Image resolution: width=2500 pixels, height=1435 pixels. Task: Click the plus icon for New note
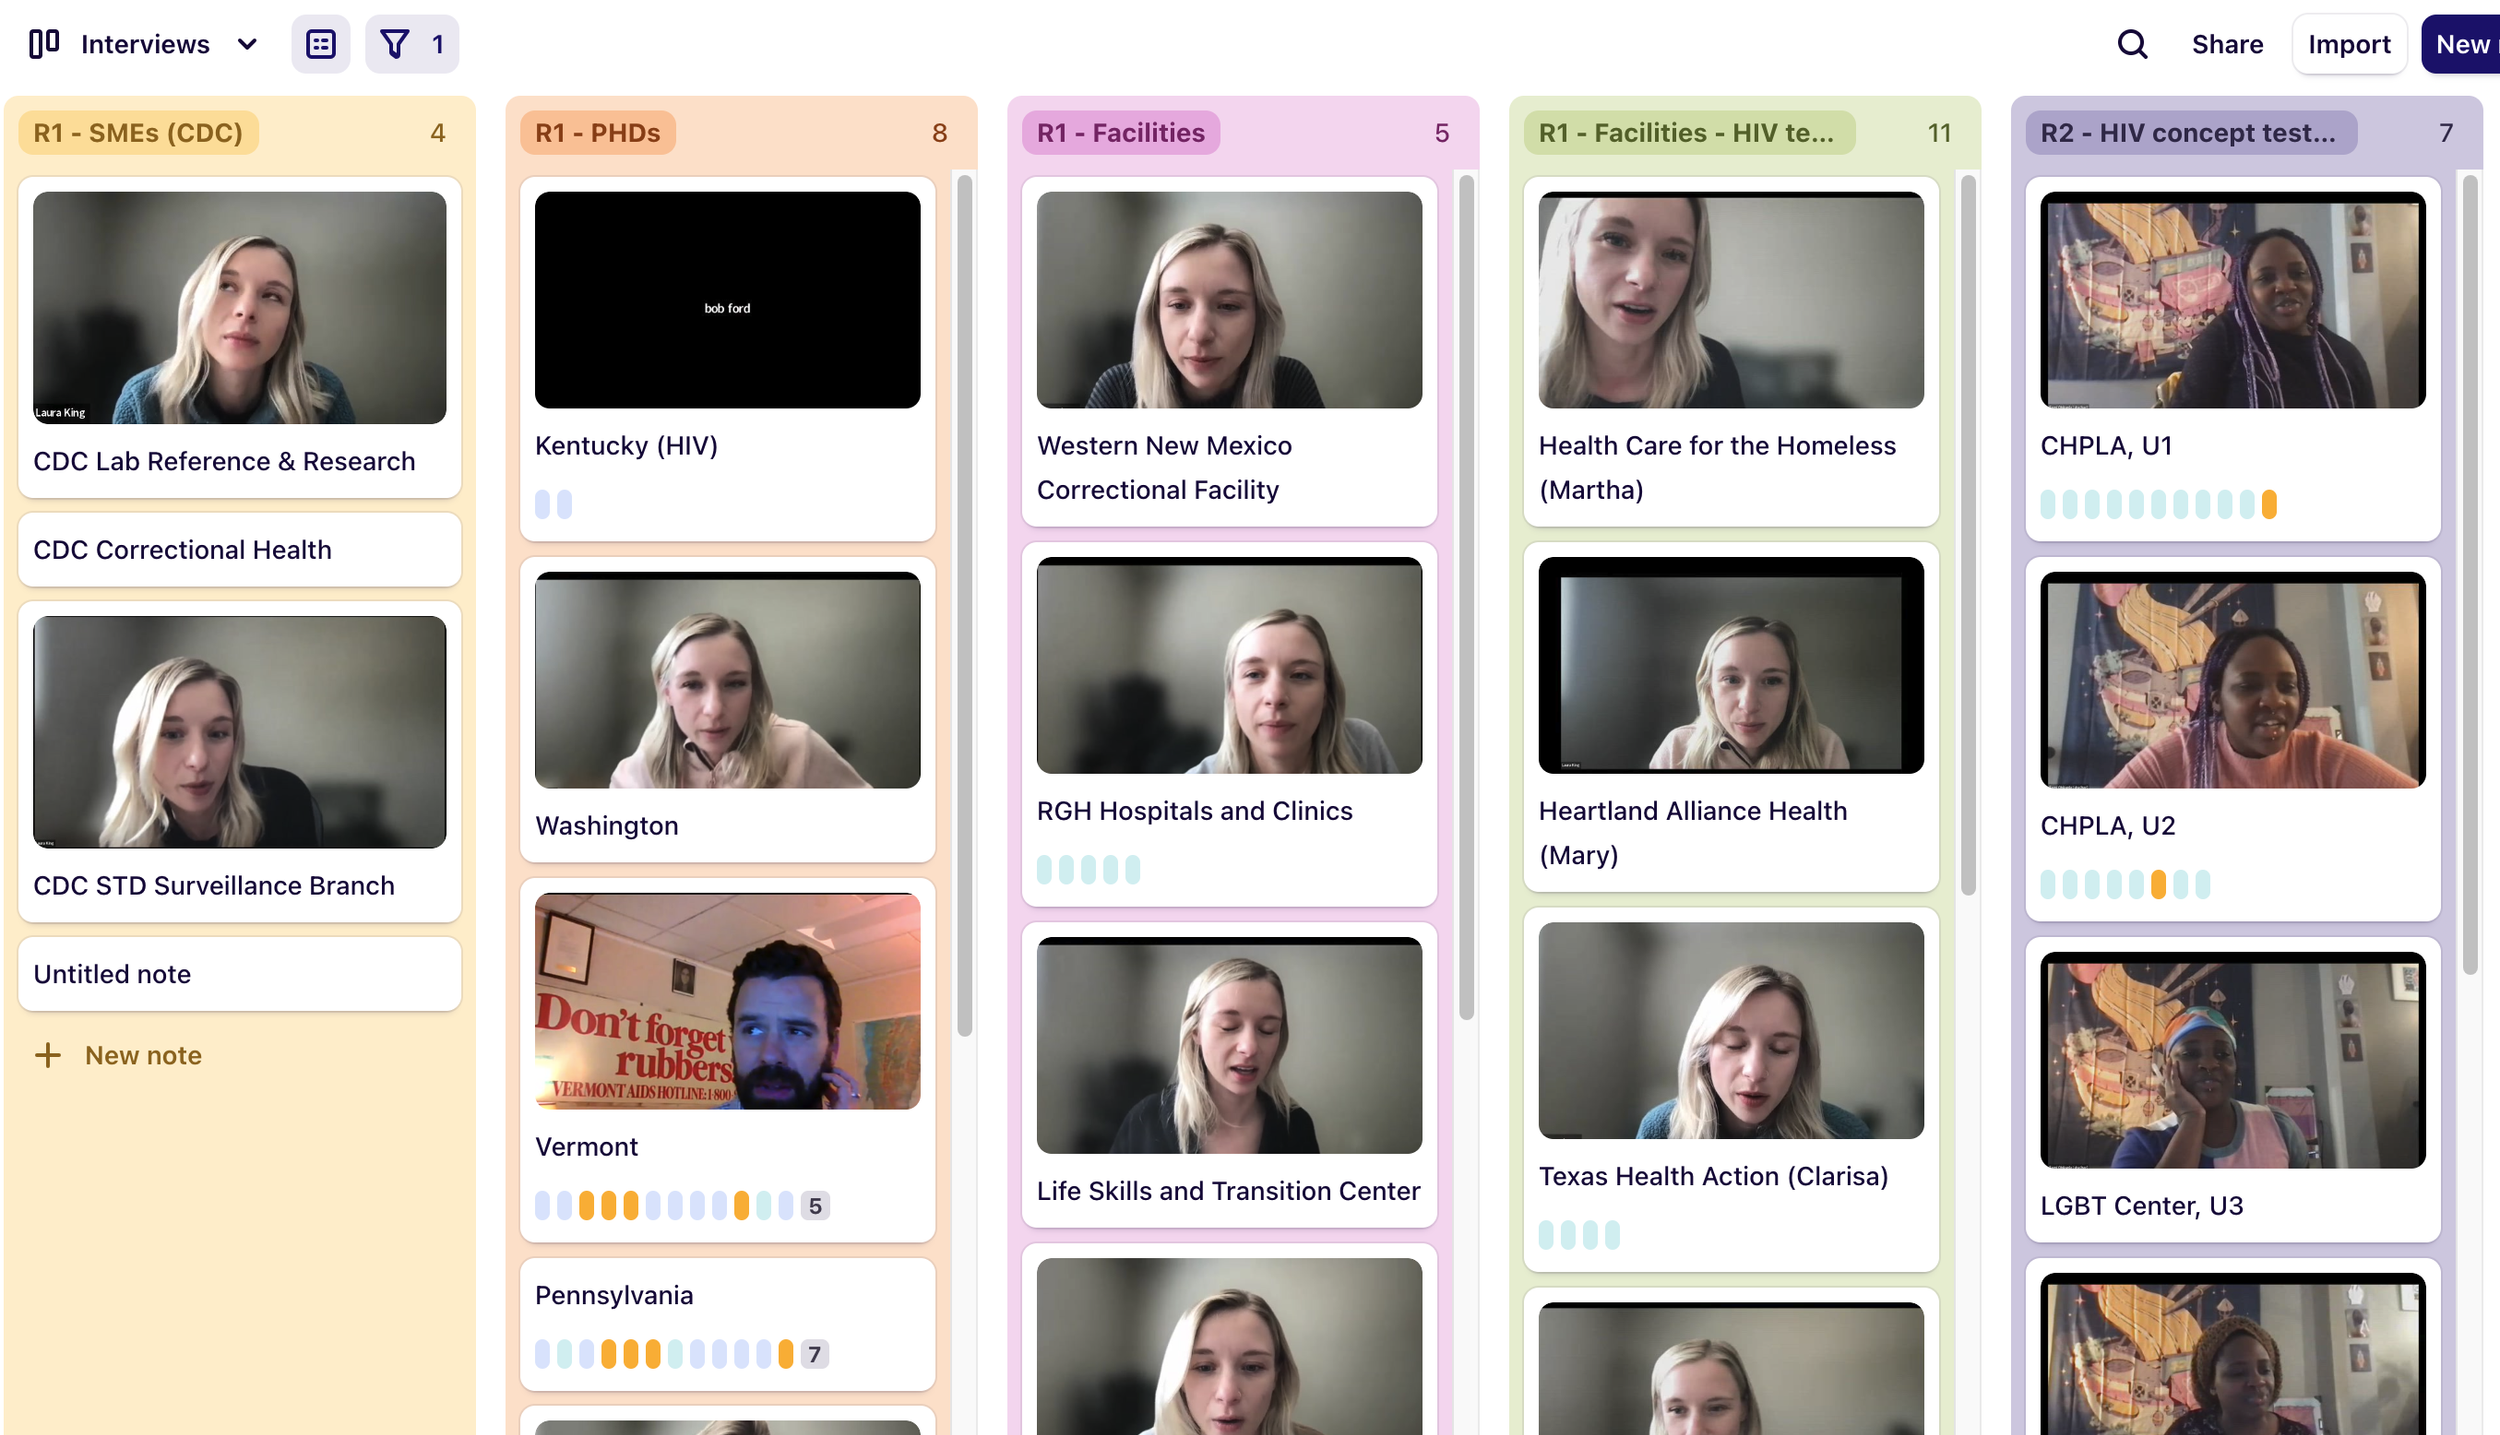tap(48, 1055)
